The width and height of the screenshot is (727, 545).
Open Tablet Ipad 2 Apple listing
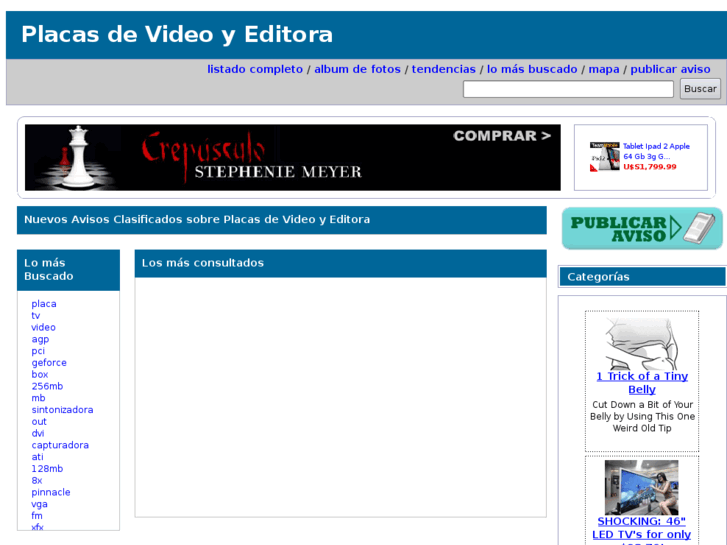pyautogui.click(x=656, y=151)
